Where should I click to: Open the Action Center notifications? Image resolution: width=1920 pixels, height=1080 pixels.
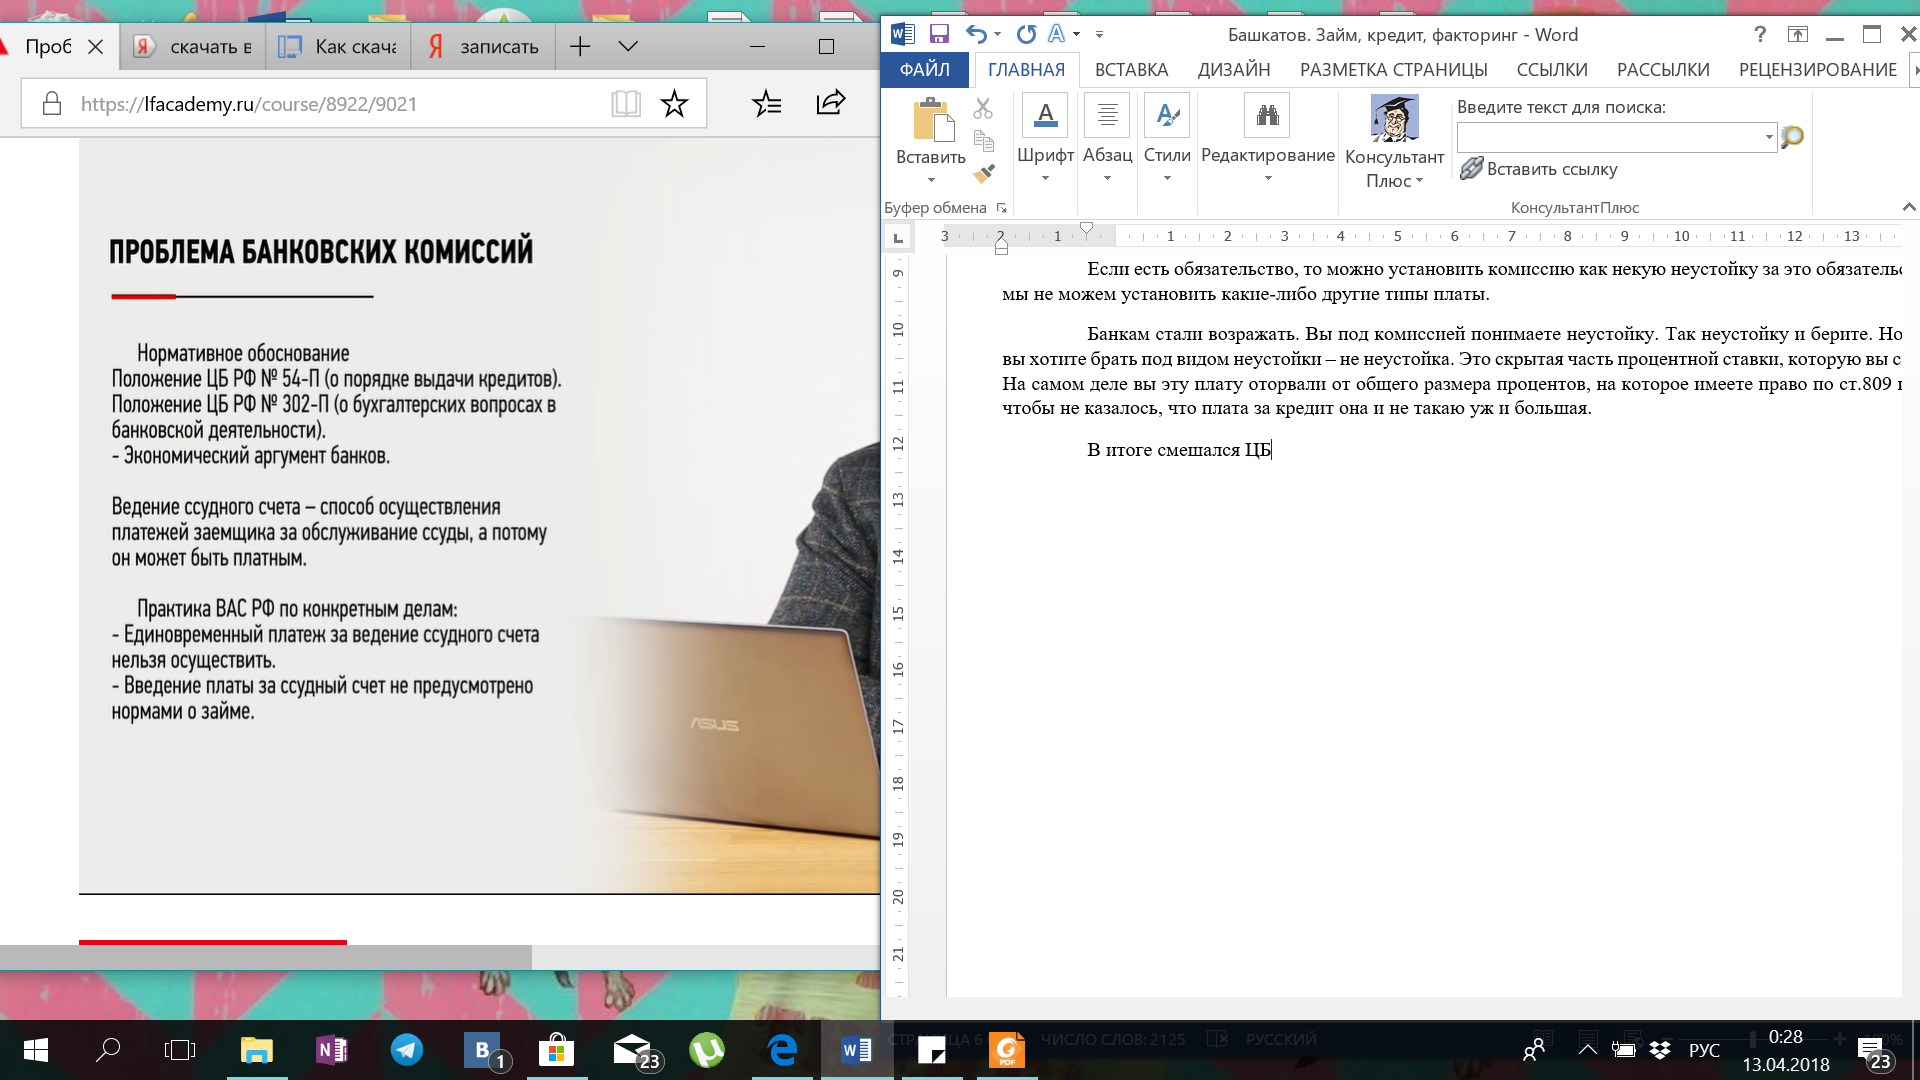click(1873, 1050)
